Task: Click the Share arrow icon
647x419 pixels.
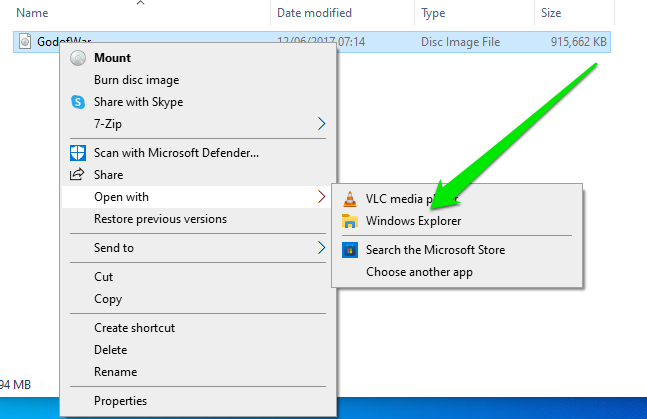Action: tap(78, 175)
